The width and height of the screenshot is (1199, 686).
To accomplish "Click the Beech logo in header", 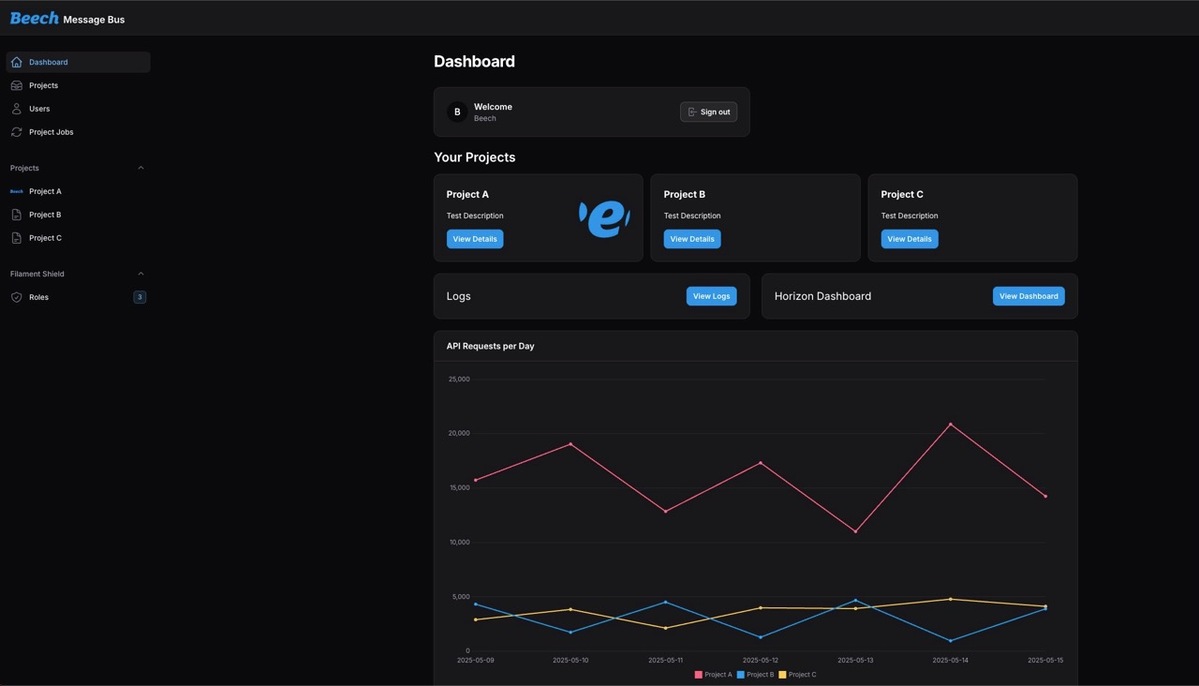I will pos(34,18).
